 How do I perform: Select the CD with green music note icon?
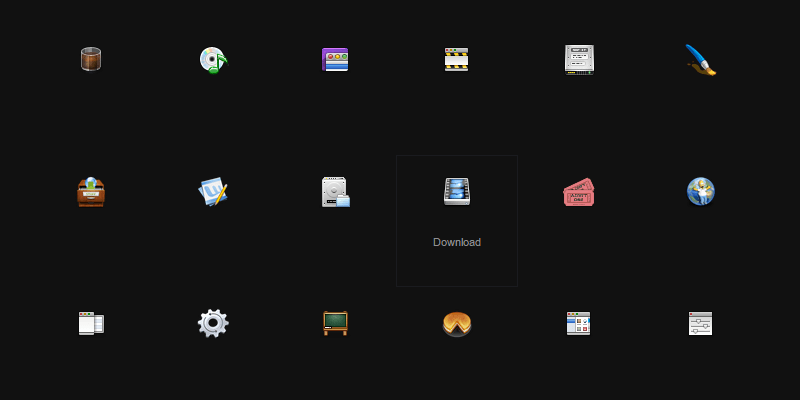click(x=213, y=60)
